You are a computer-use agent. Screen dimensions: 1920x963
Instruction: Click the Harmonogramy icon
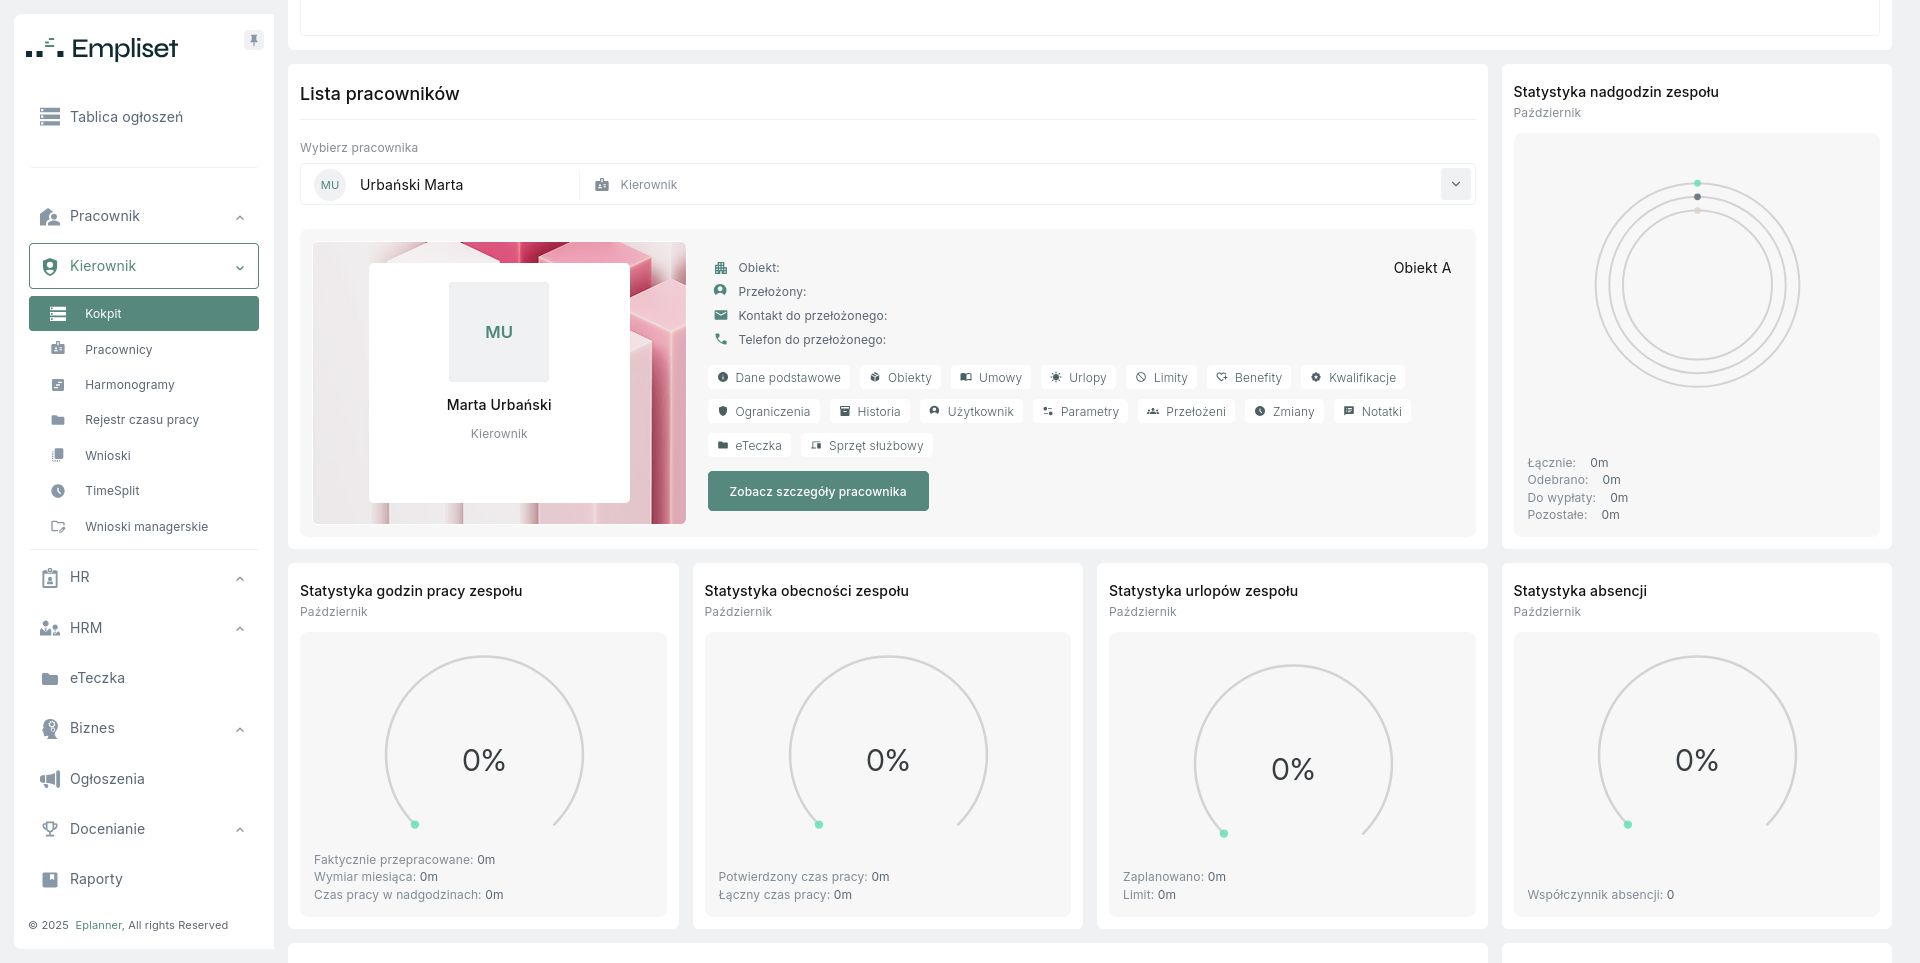tap(58, 385)
